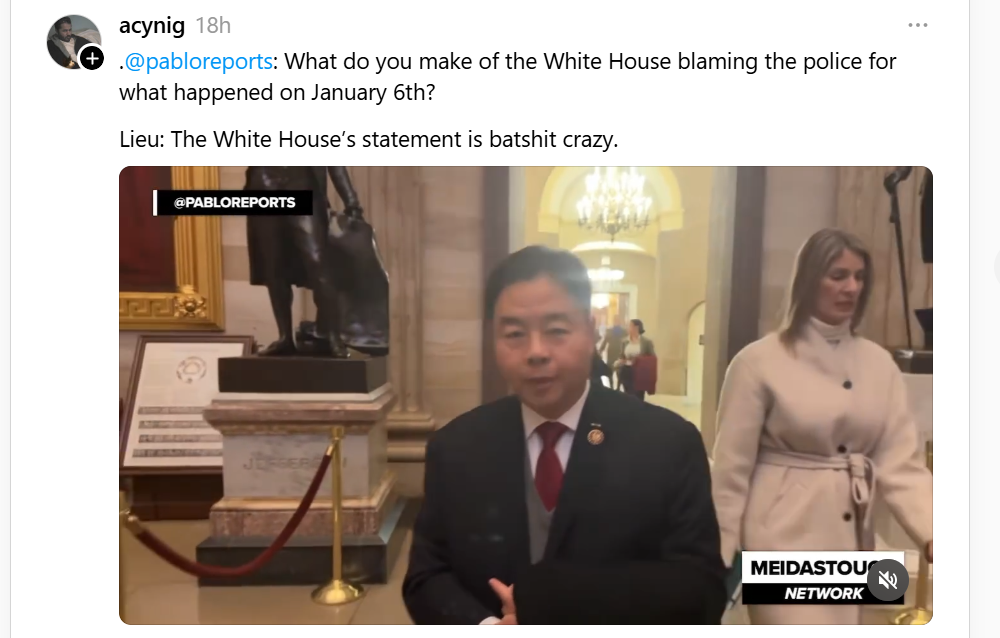Click the Lieu quote text line

369,139
